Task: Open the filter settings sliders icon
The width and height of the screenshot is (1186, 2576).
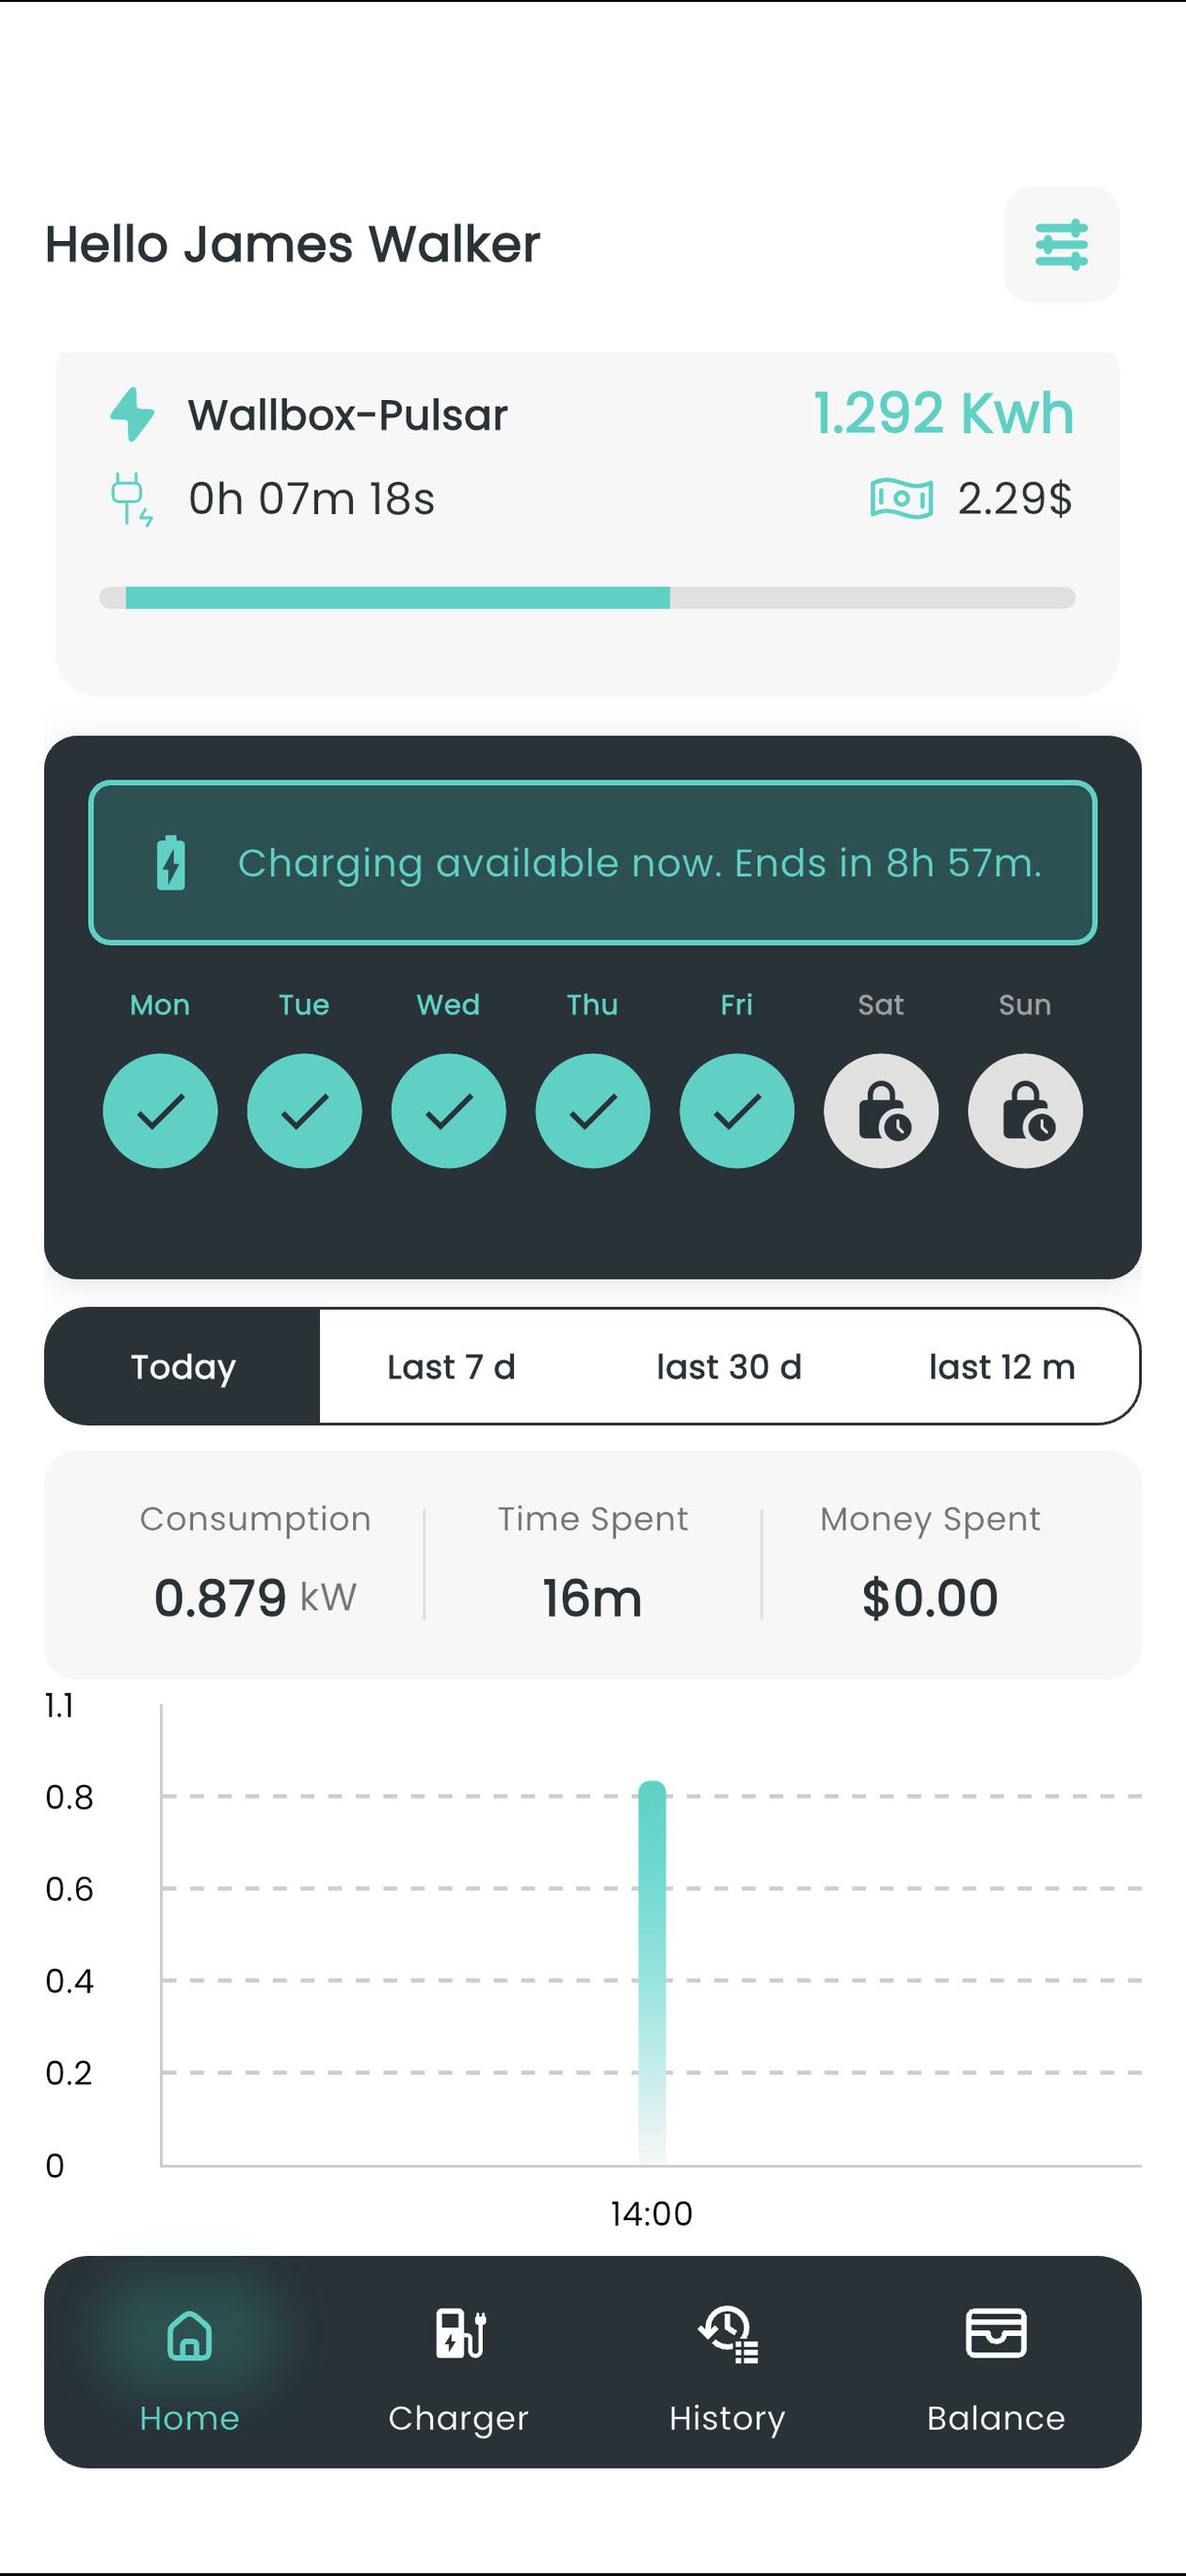Action: coord(1061,245)
